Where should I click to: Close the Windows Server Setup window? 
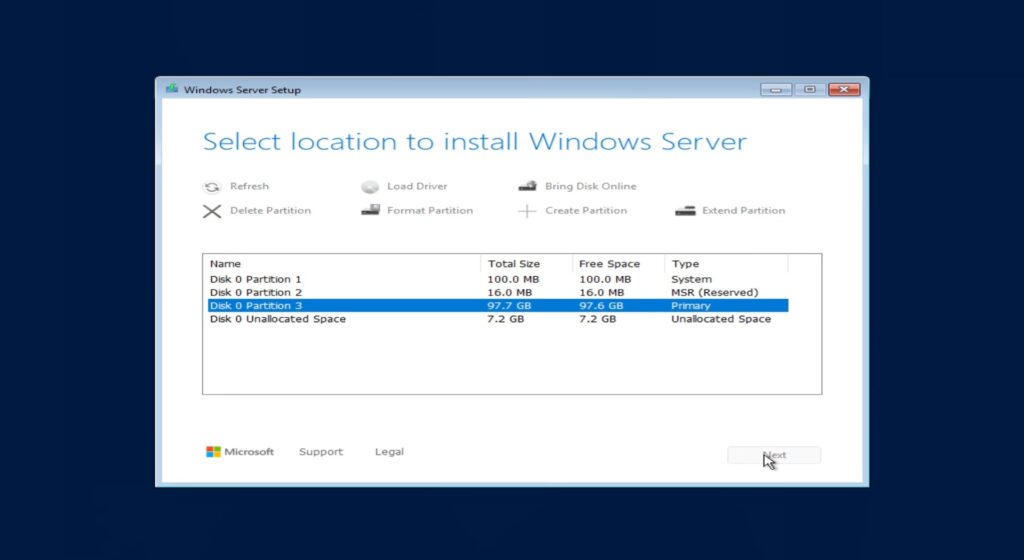(x=844, y=89)
